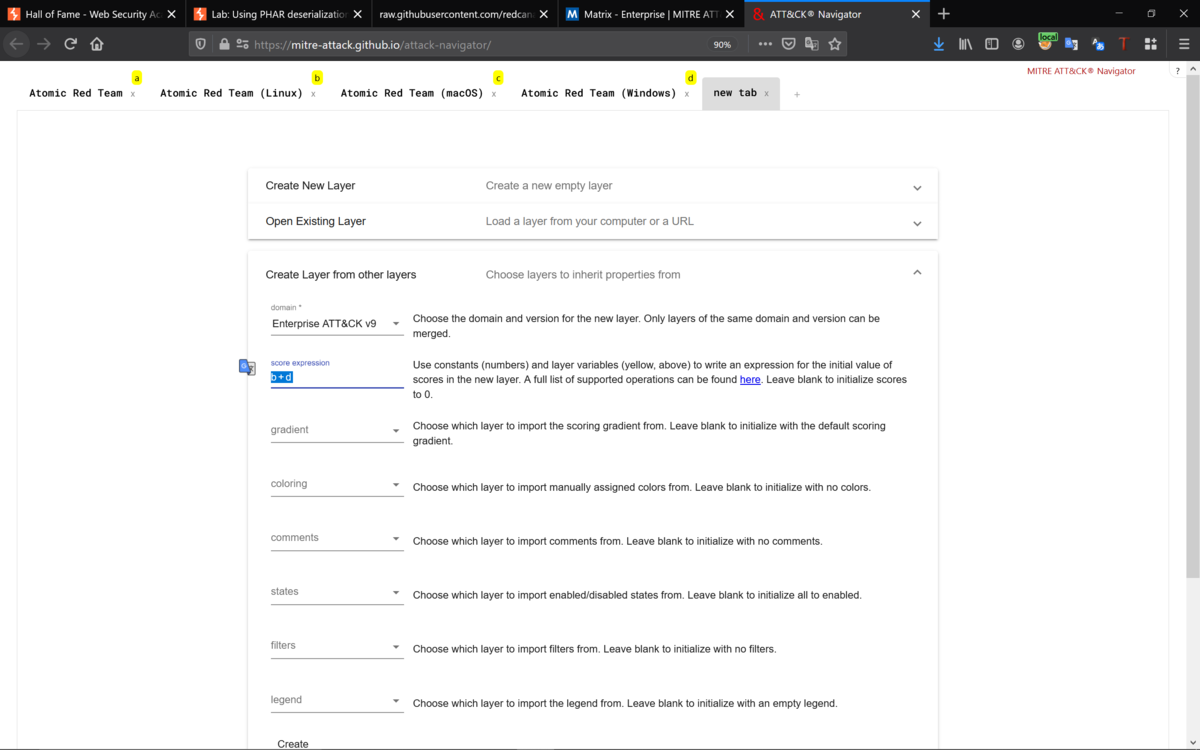Open comments layer dropdown

tap(337, 538)
